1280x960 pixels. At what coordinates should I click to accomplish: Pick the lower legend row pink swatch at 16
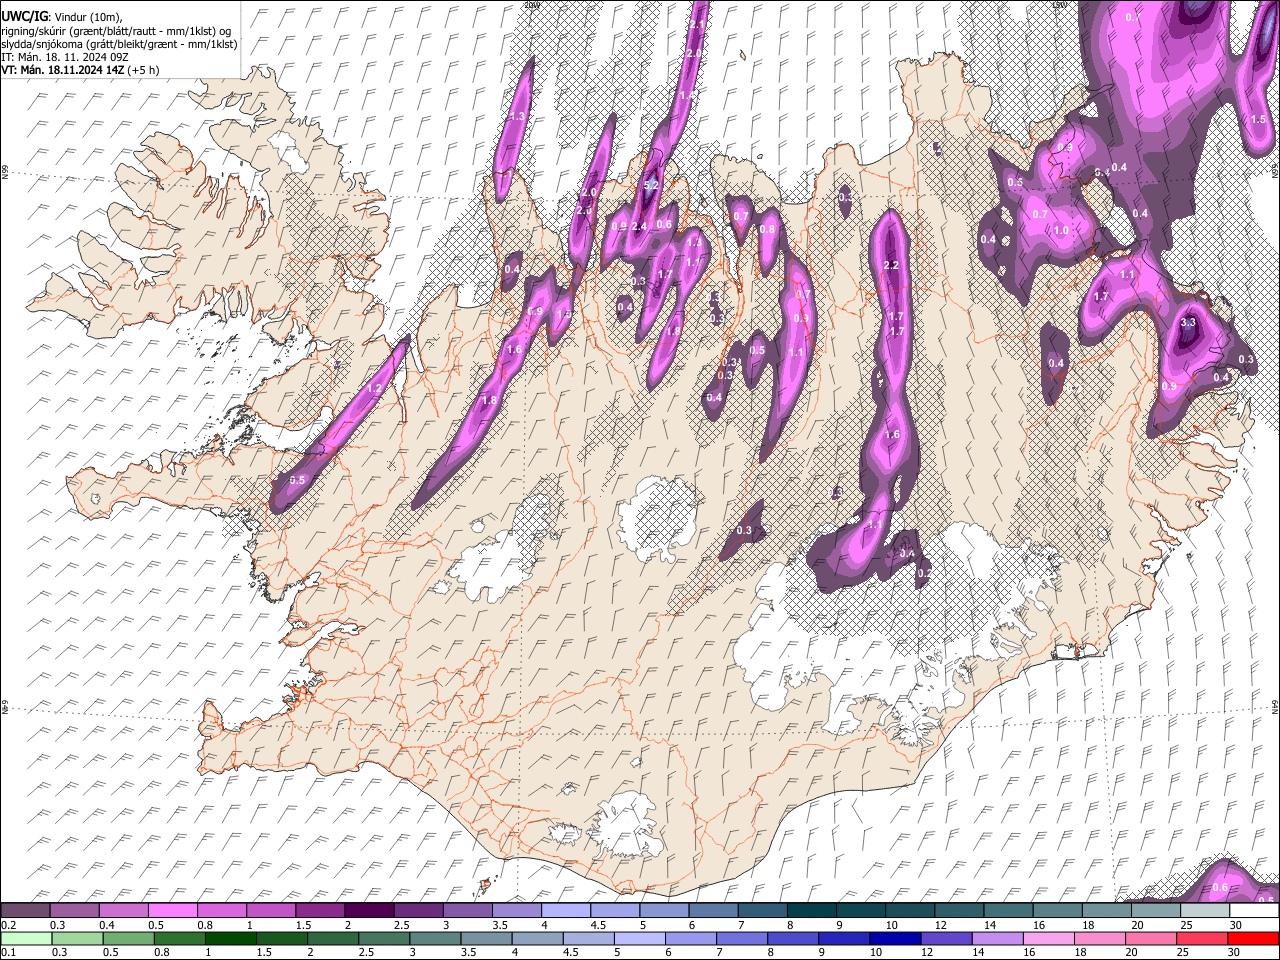1049,938
